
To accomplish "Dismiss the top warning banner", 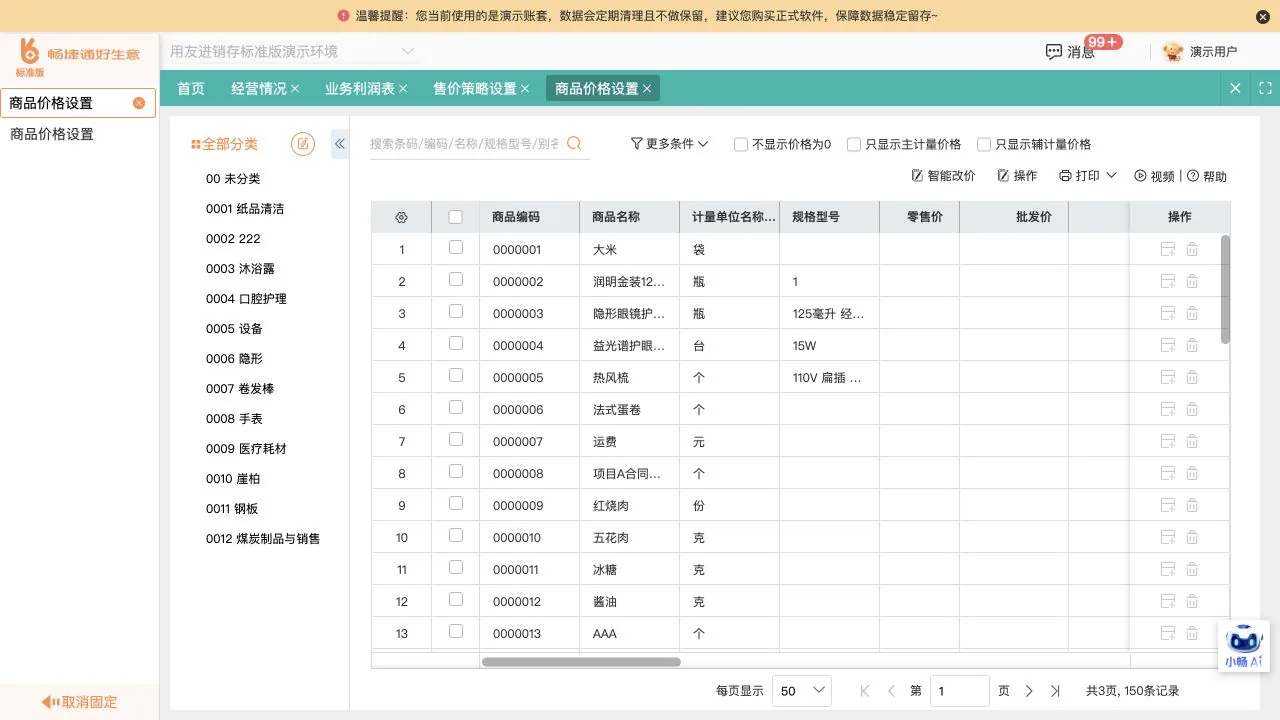I will coord(1262,16).
